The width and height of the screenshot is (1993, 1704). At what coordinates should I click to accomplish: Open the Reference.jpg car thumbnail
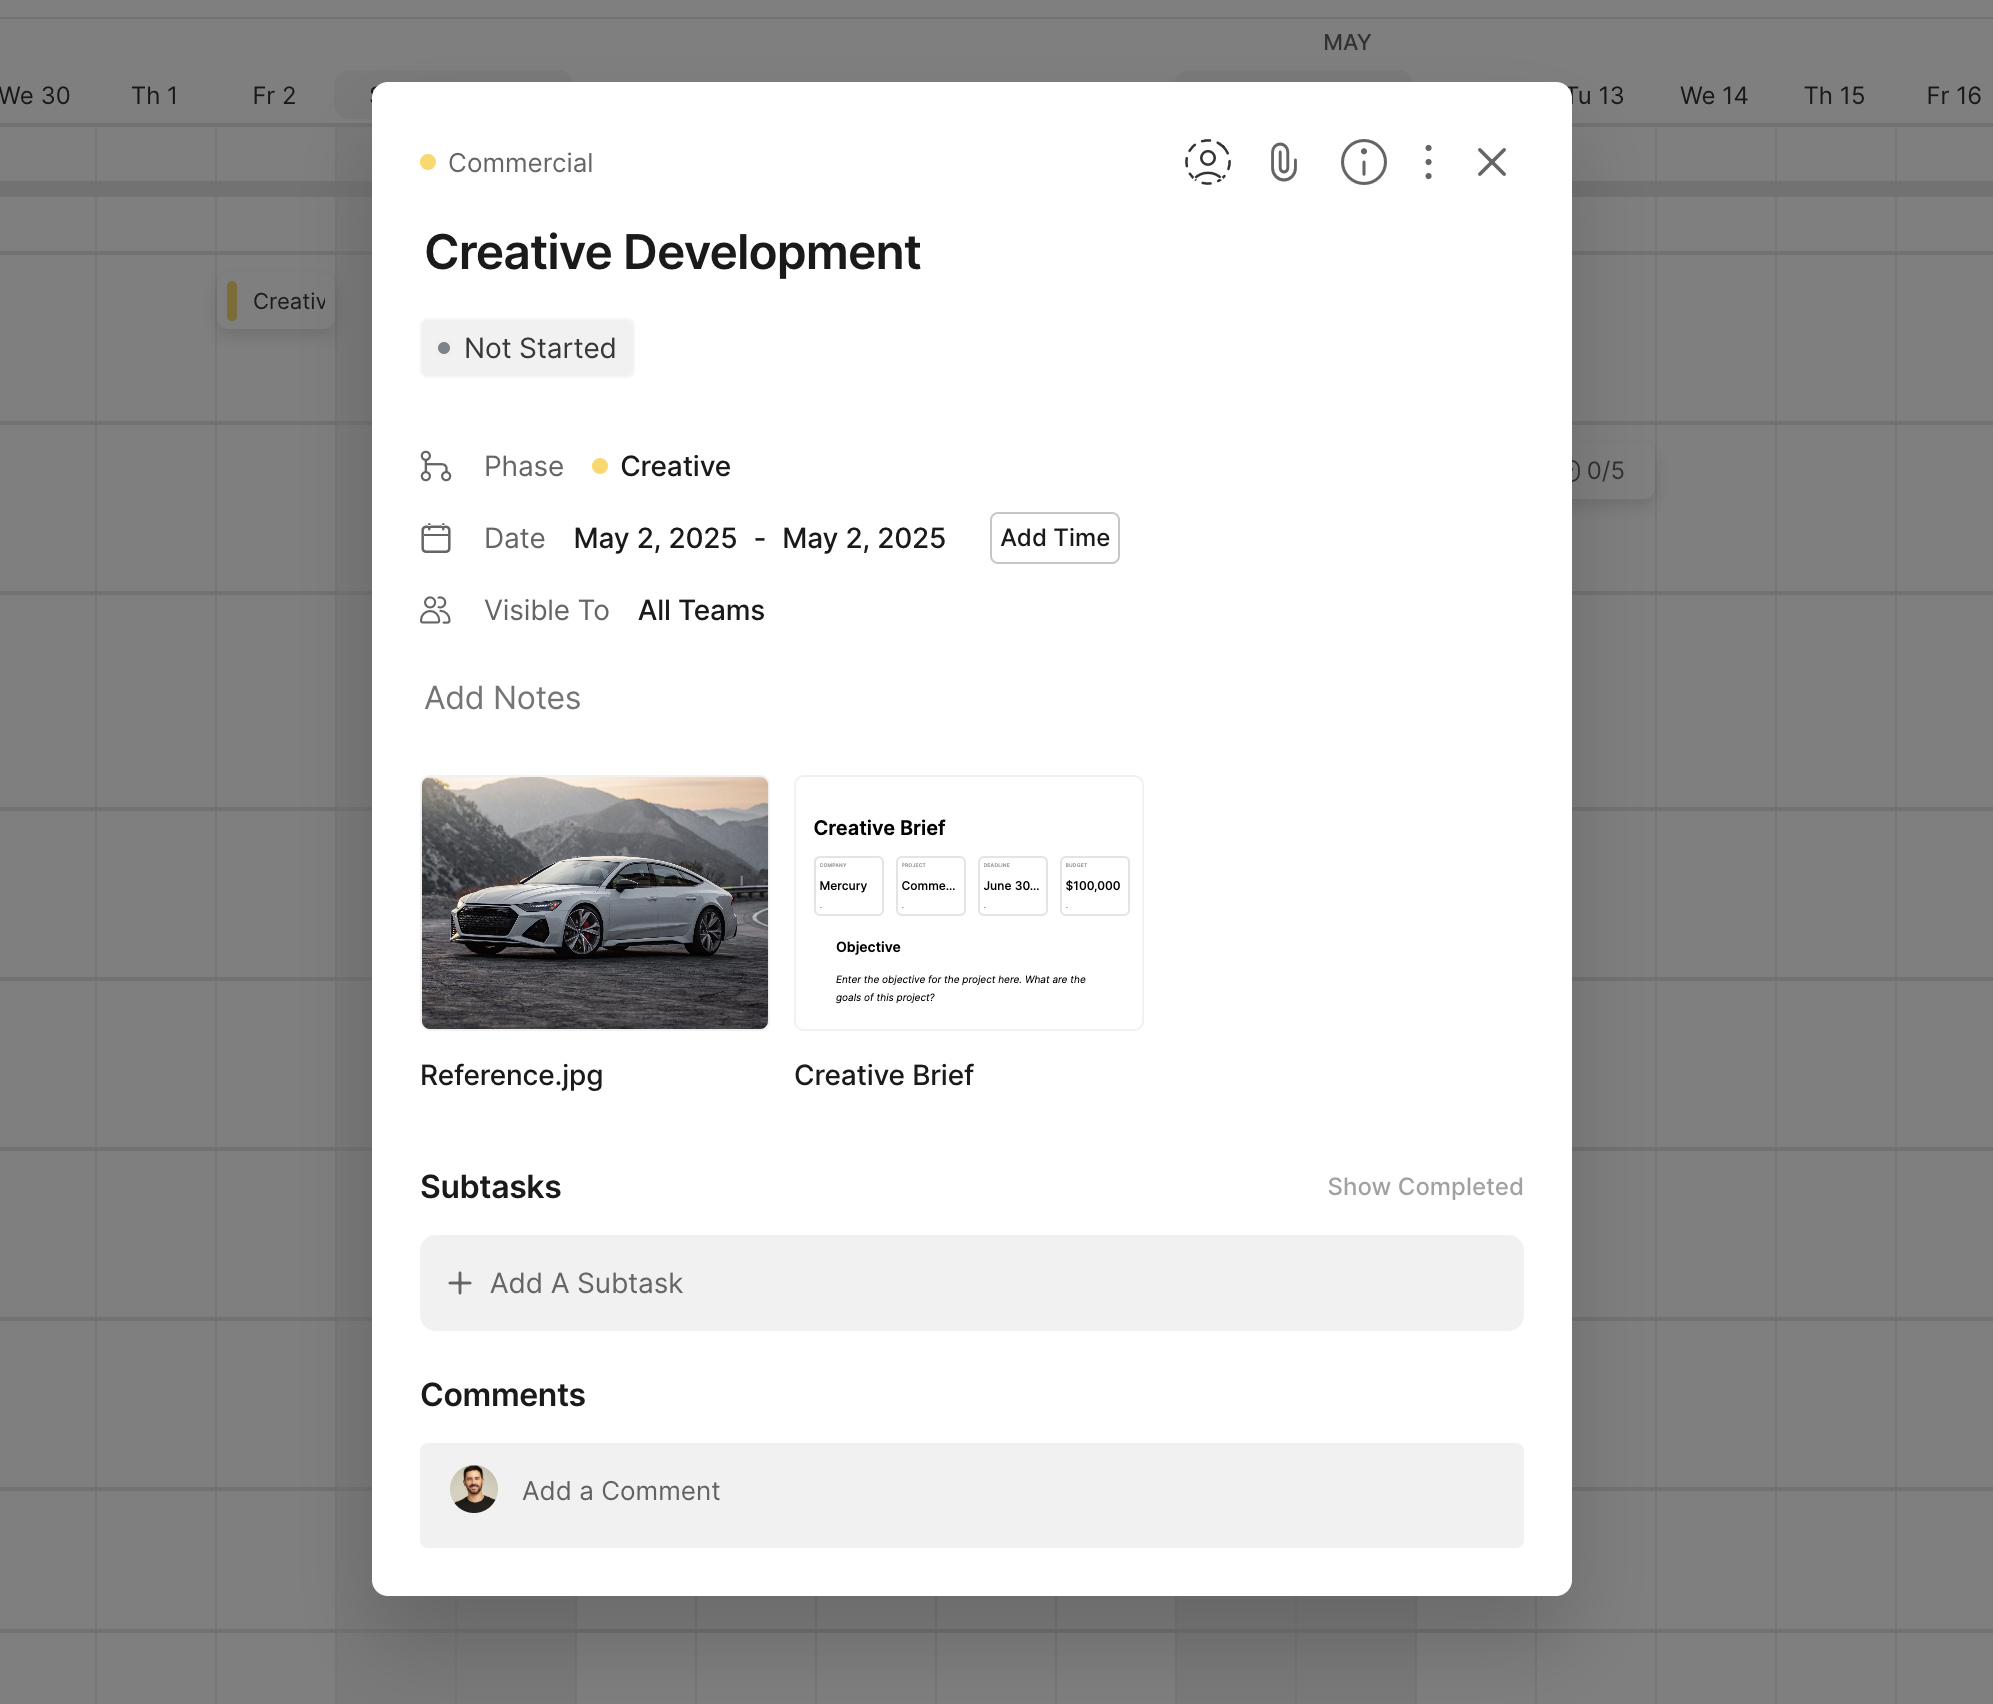click(x=595, y=902)
